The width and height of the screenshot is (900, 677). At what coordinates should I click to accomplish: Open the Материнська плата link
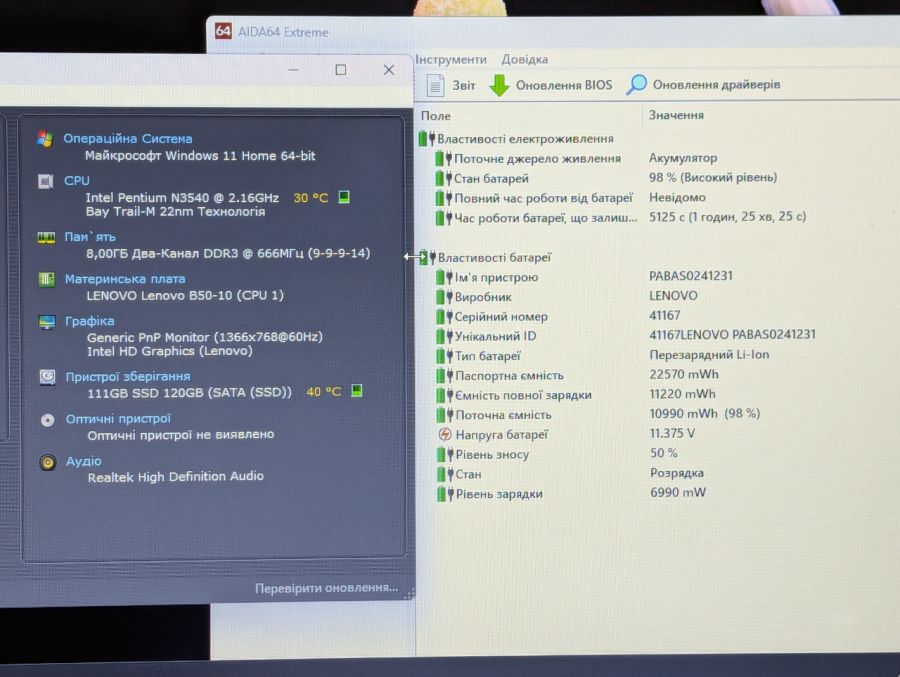pos(125,279)
